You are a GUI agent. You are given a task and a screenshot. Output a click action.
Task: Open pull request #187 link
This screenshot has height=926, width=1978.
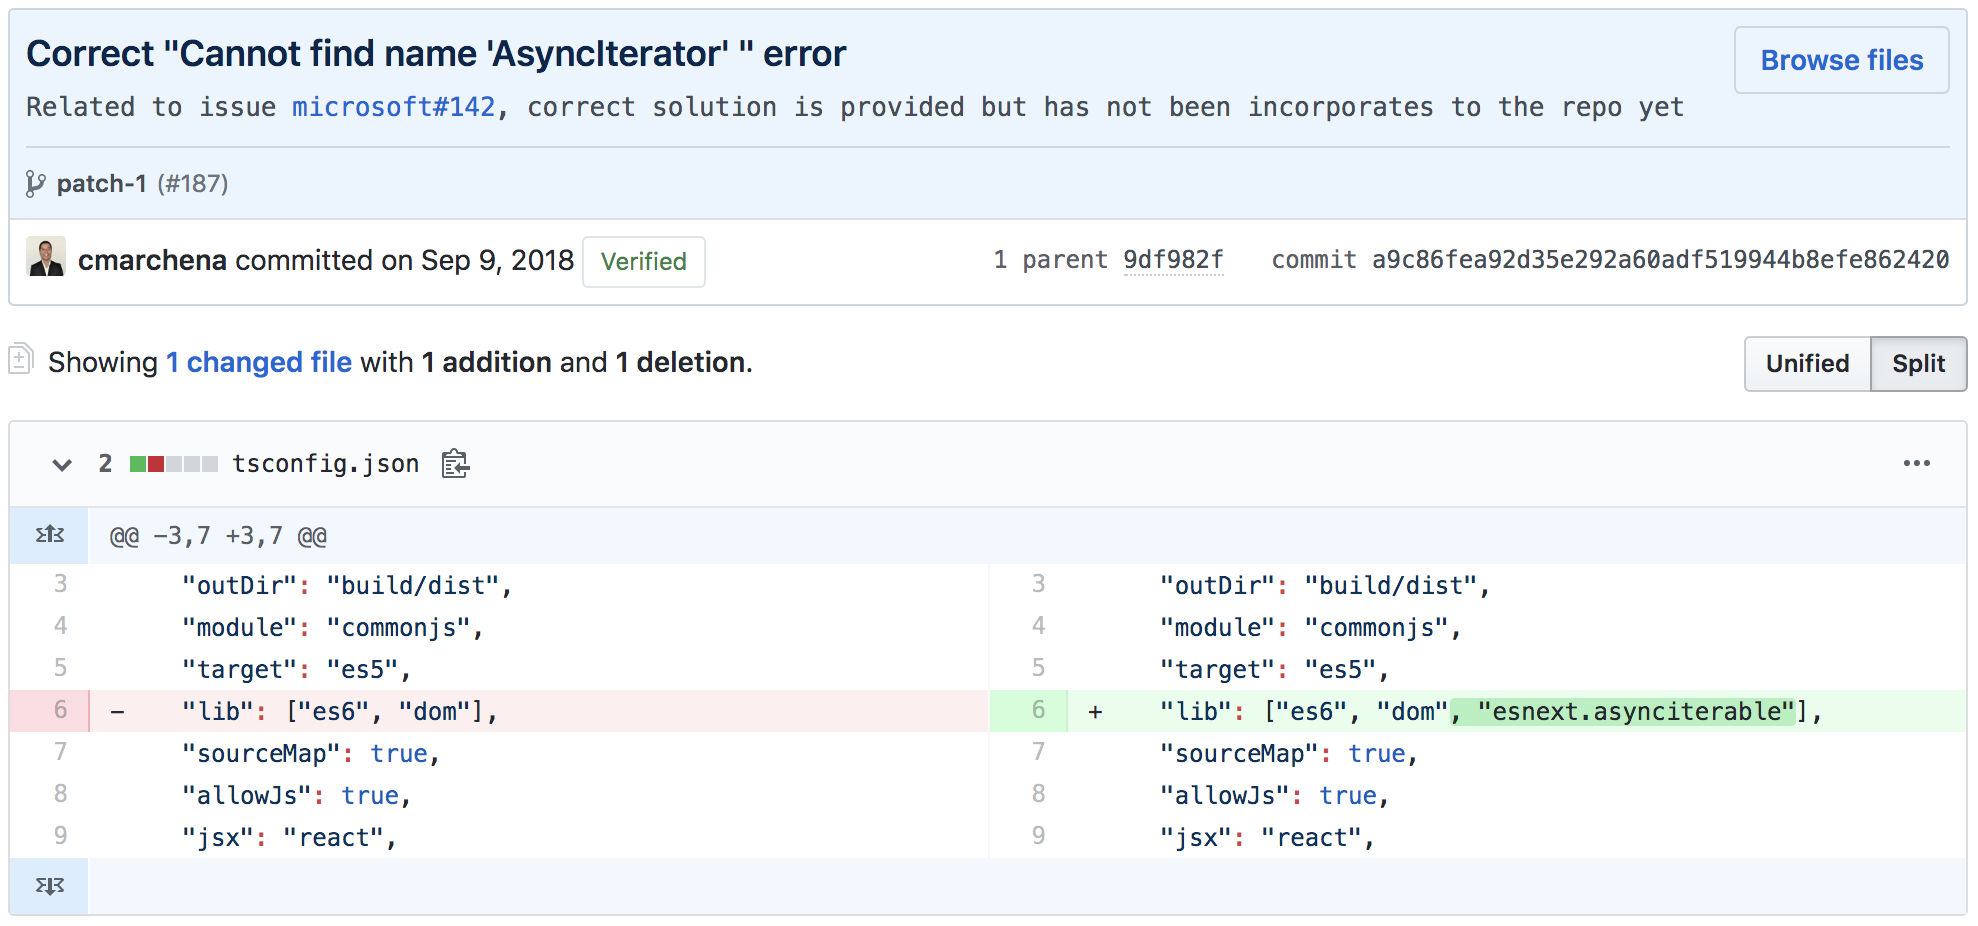coord(193,184)
